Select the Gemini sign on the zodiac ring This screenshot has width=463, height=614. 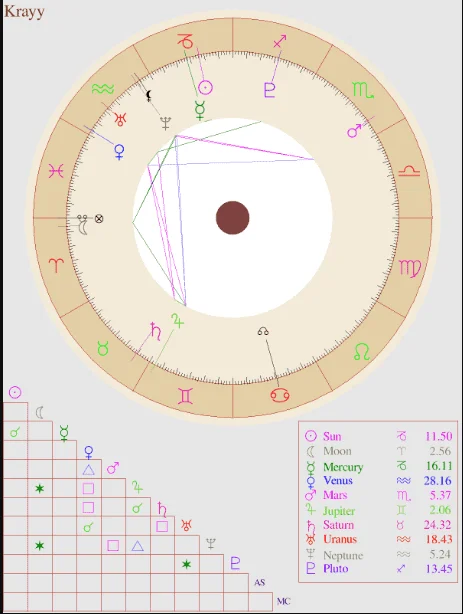tap(185, 396)
